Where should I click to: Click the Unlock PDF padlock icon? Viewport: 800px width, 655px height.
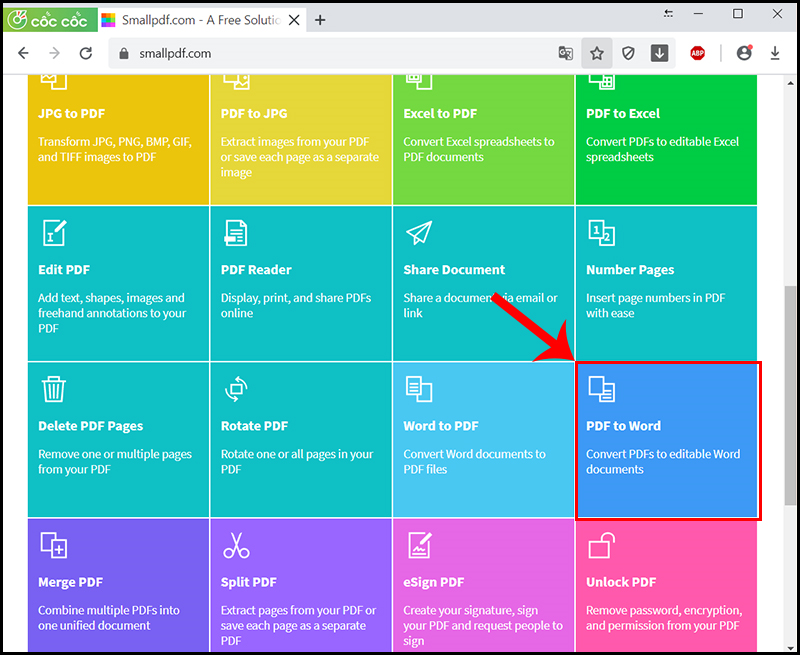tap(601, 546)
